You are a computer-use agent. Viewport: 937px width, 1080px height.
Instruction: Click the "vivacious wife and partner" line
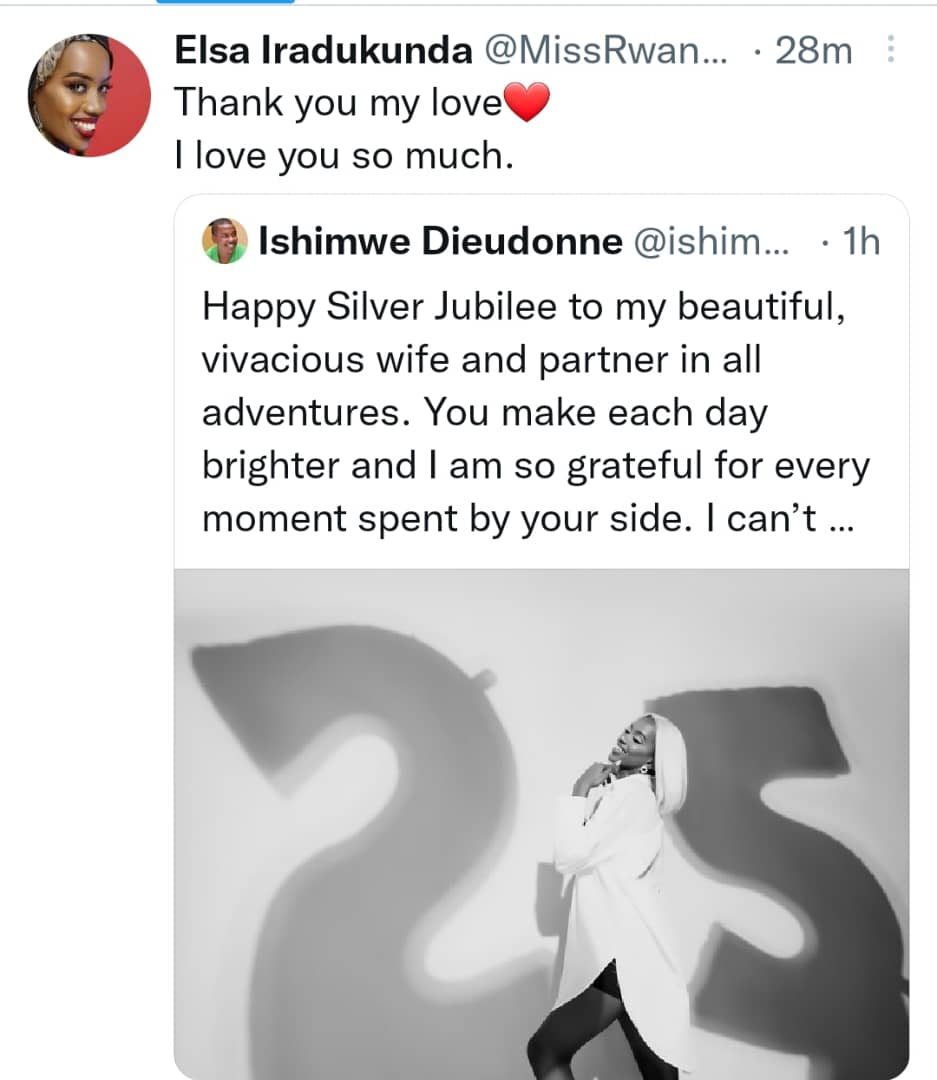tap(482, 359)
